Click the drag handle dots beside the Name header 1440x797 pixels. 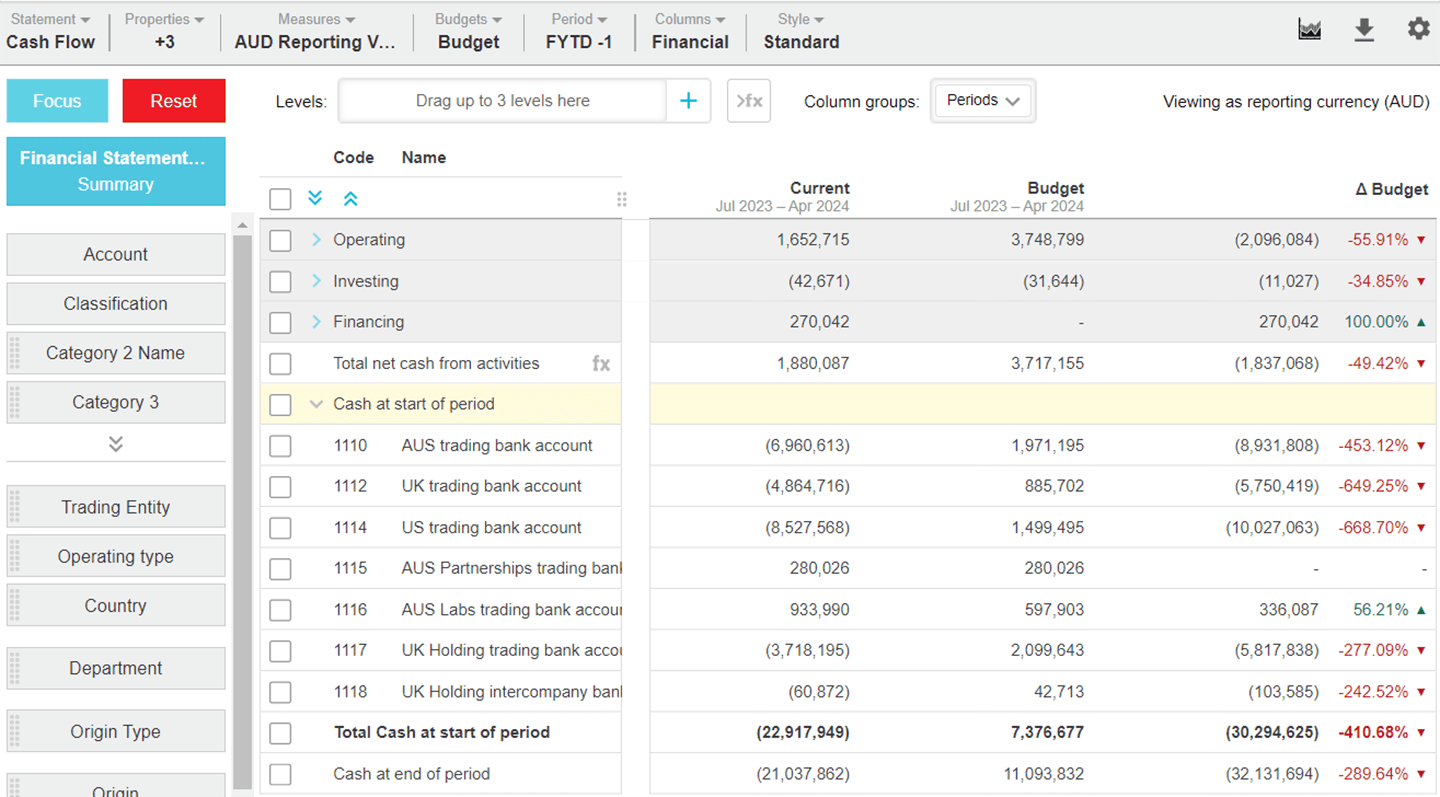(x=621, y=198)
